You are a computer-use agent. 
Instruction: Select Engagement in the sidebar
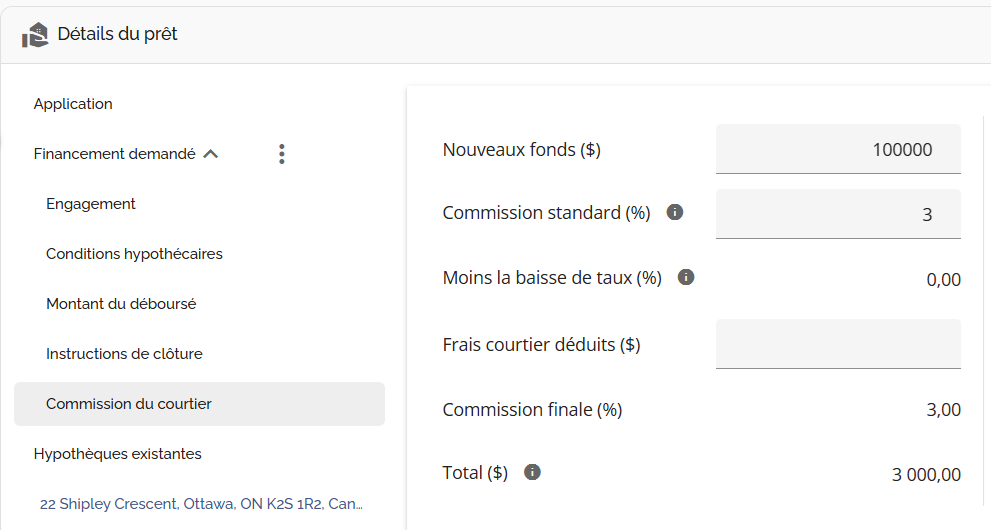(x=91, y=204)
